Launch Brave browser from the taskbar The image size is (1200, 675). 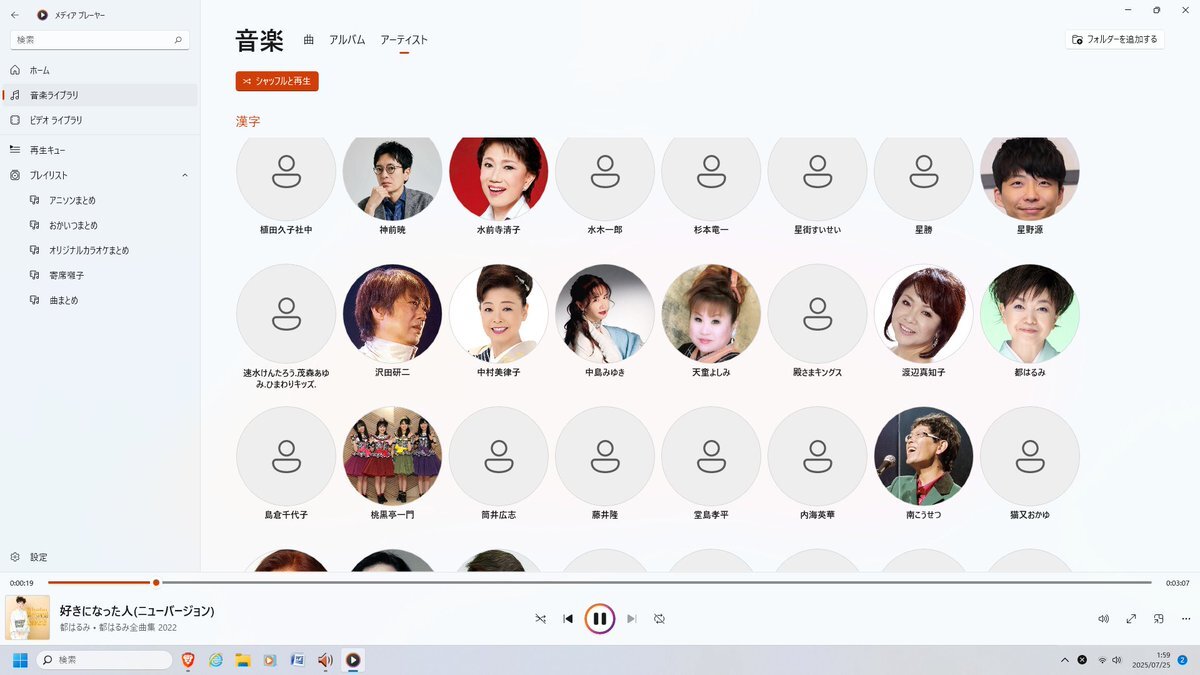click(x=188, y=660)
